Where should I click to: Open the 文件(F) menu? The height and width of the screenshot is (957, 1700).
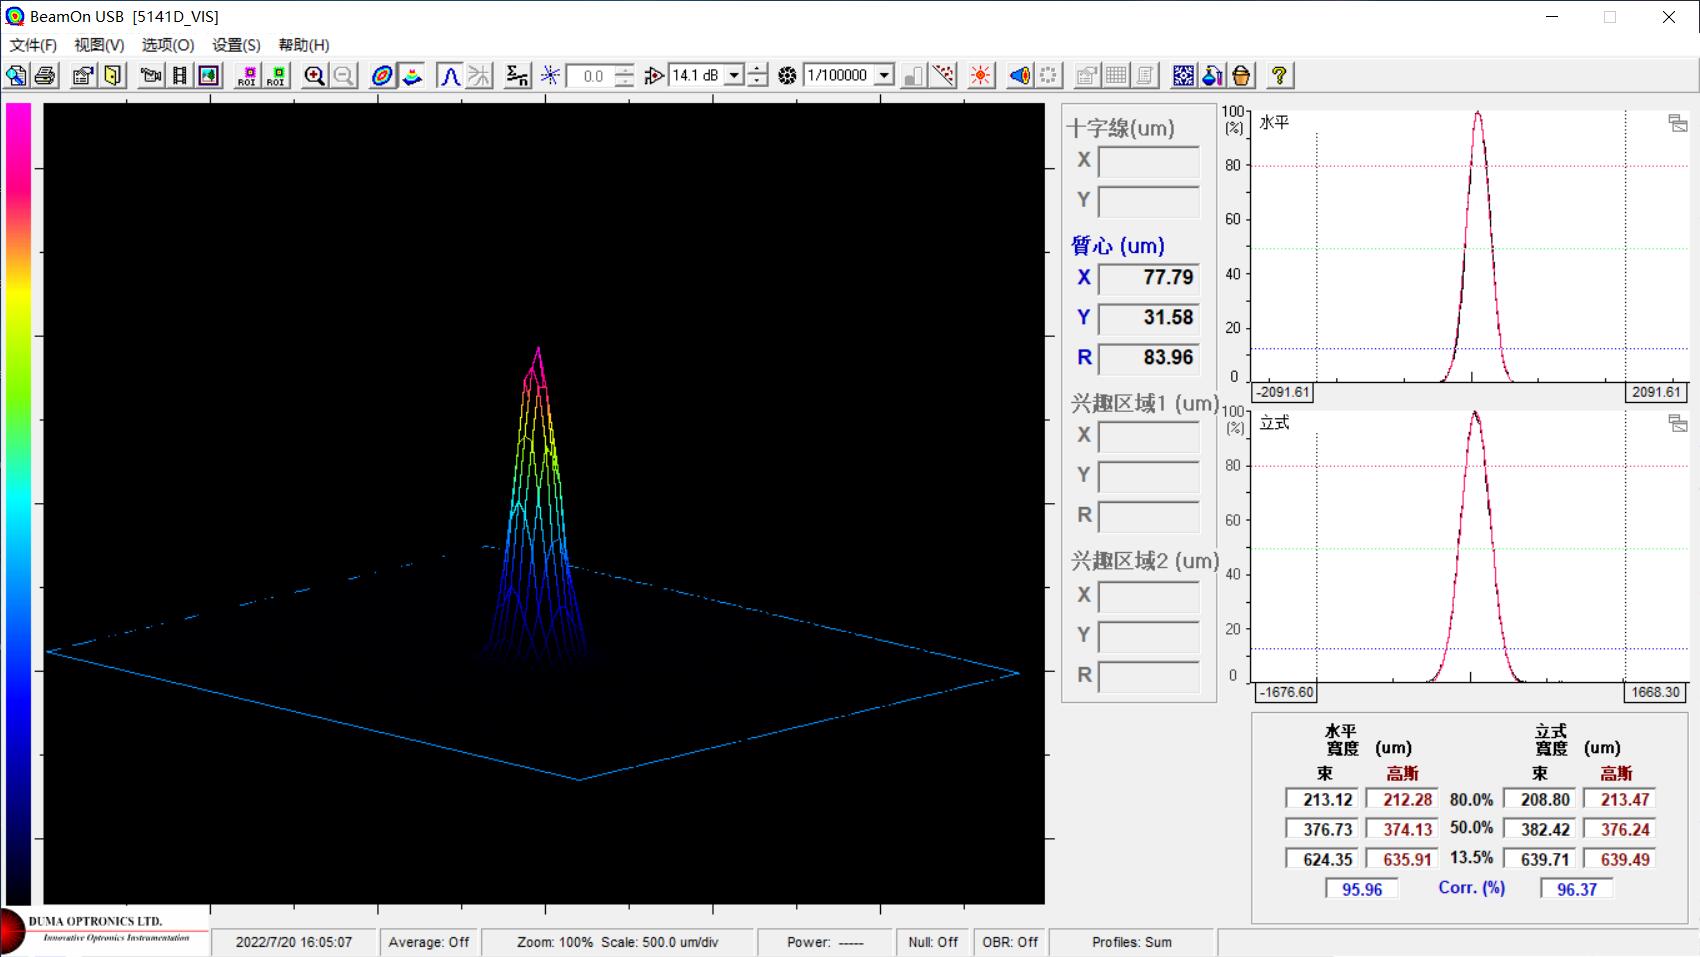coord(33,45)
